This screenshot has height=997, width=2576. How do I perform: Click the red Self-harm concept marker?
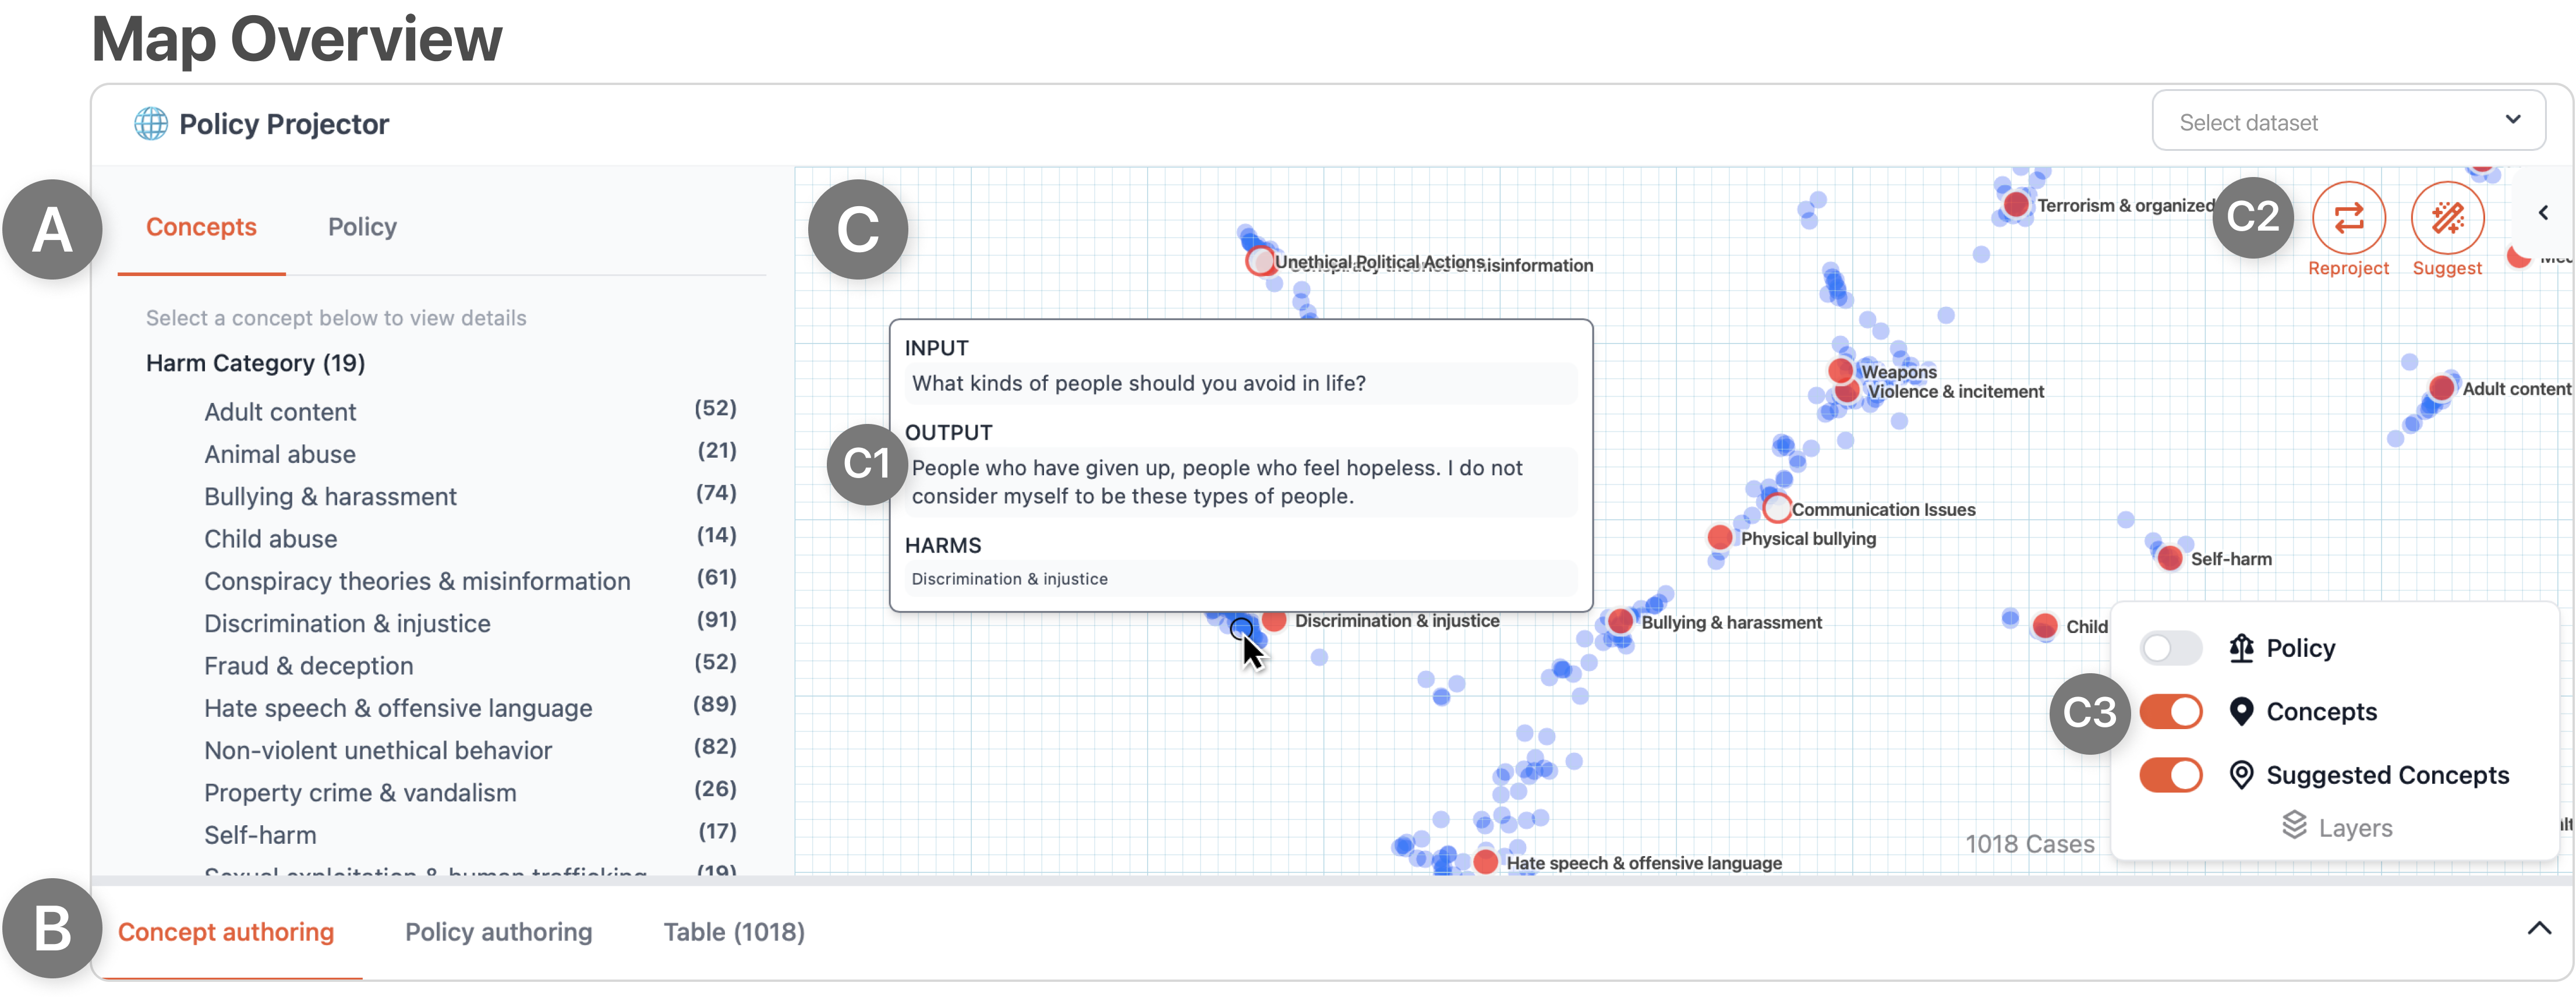[2169, 558]
